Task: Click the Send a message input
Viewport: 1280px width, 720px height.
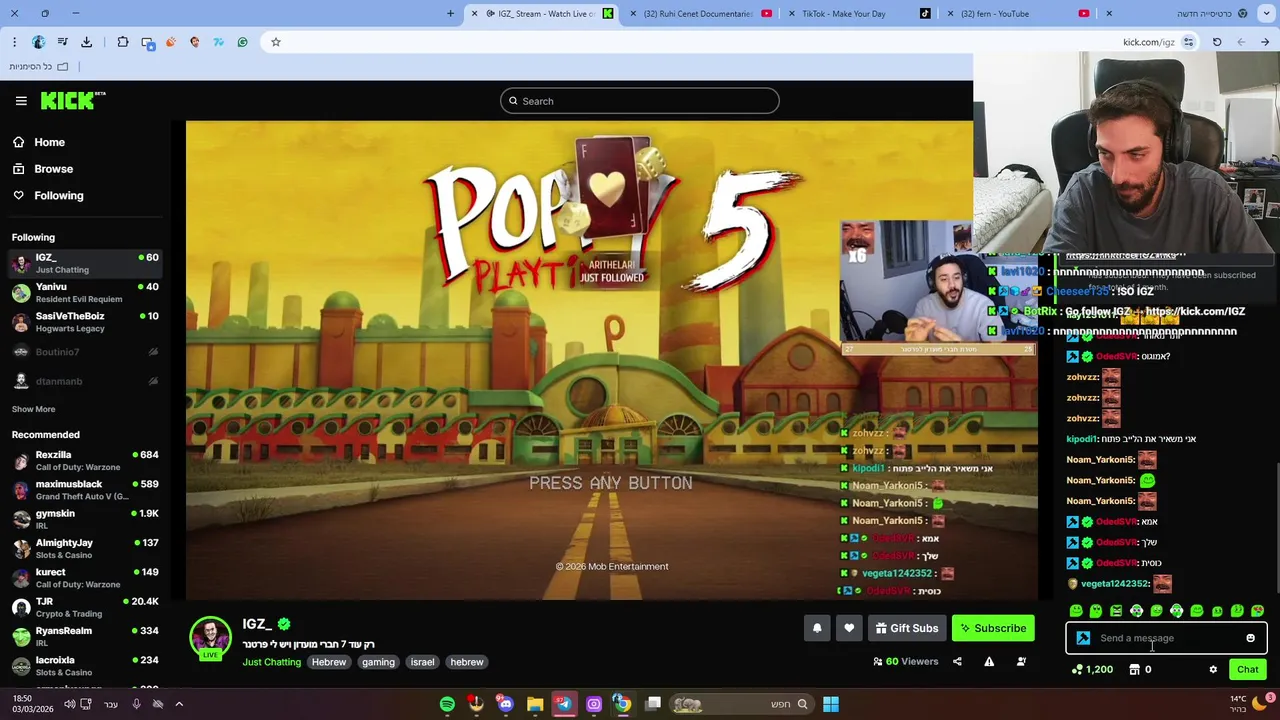Action: pyautogui.click(x=1165, y=638)
